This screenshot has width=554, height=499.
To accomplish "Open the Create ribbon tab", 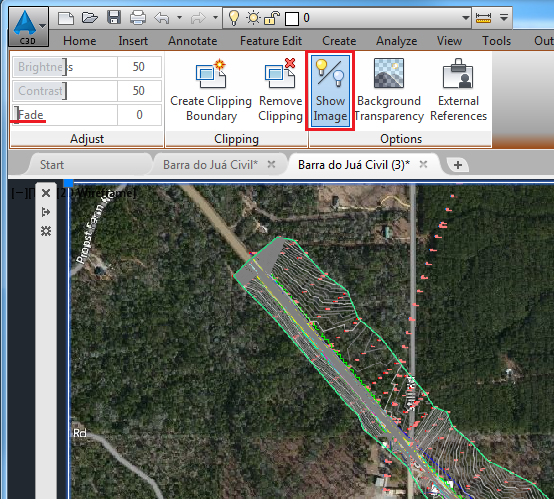I will point(339,41).
